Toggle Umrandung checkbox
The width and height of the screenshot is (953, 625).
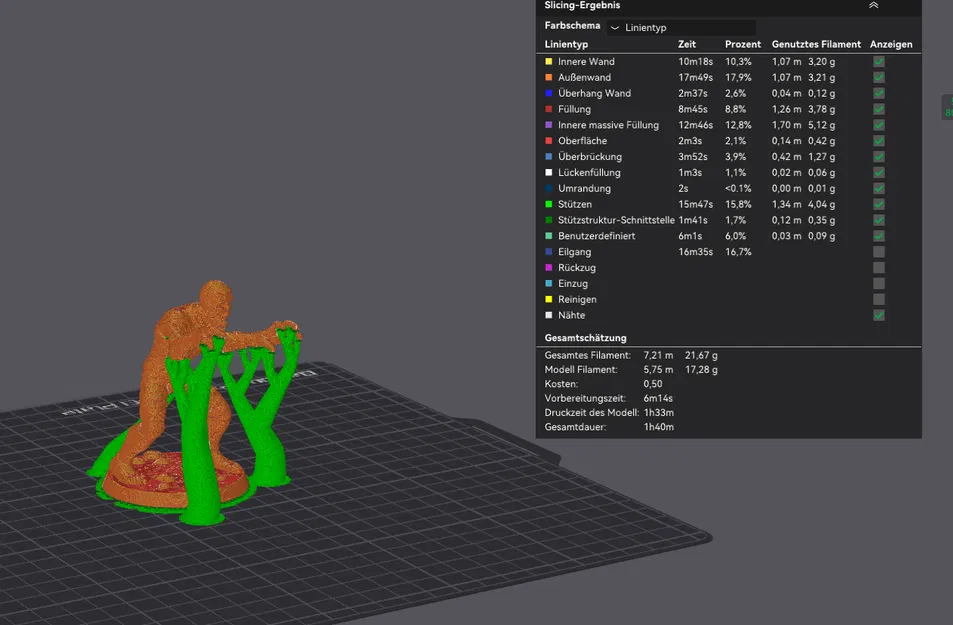tap(879, 188)
